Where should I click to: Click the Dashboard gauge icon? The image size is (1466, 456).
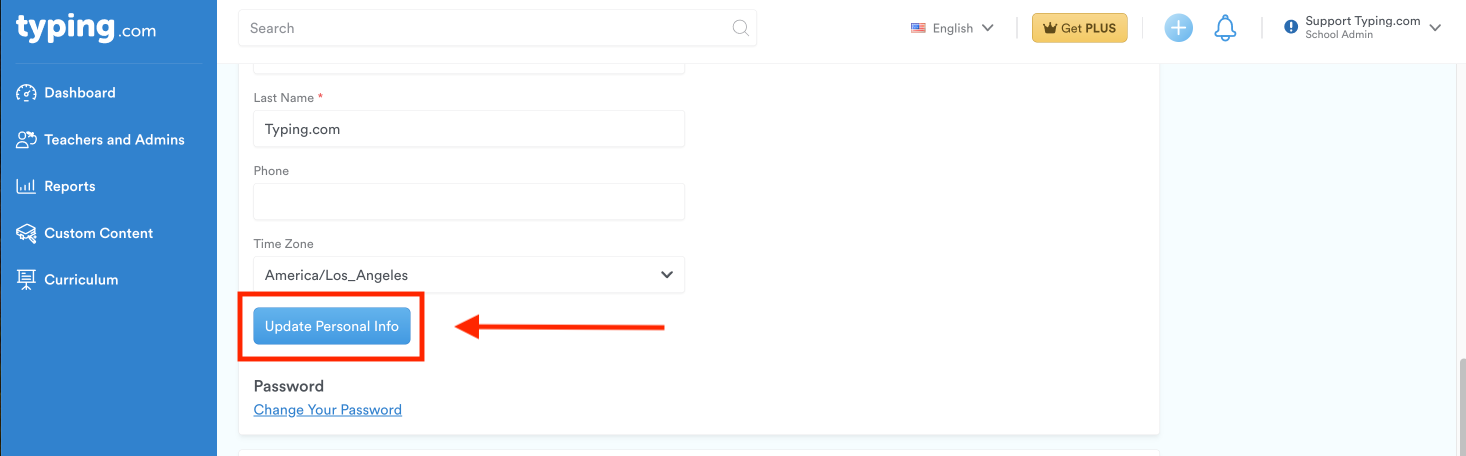pyautogui.click(x=27, y=93)
